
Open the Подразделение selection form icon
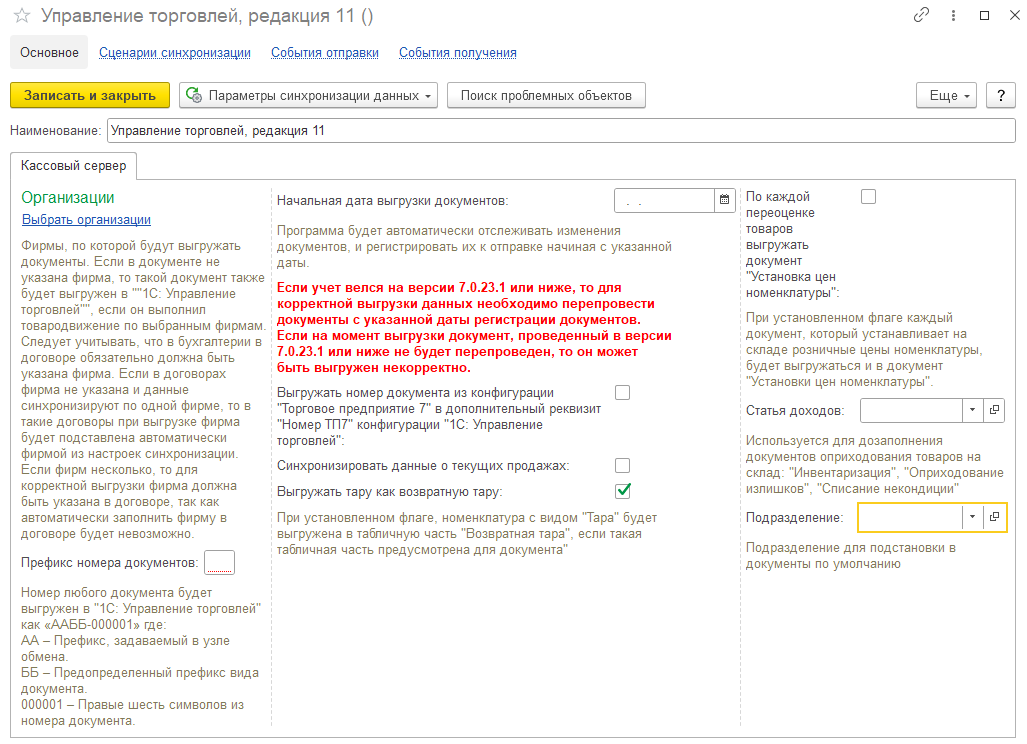[994, 517]
